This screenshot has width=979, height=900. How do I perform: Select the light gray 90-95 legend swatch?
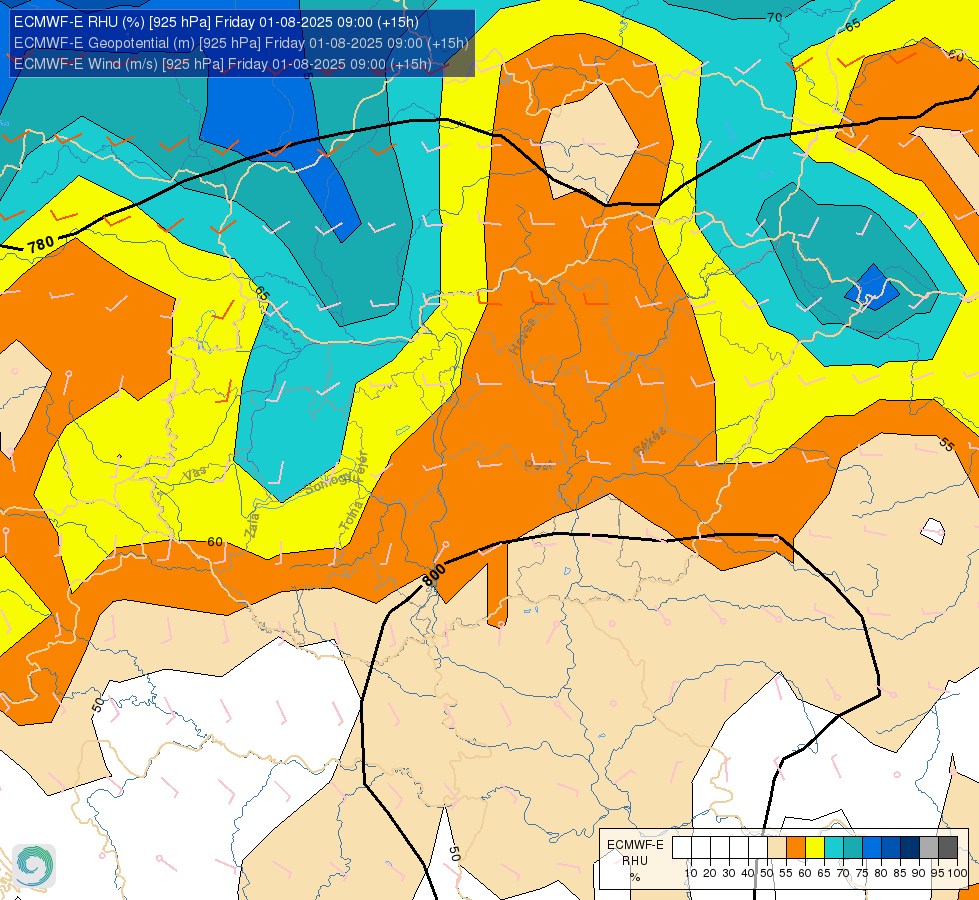929,848
